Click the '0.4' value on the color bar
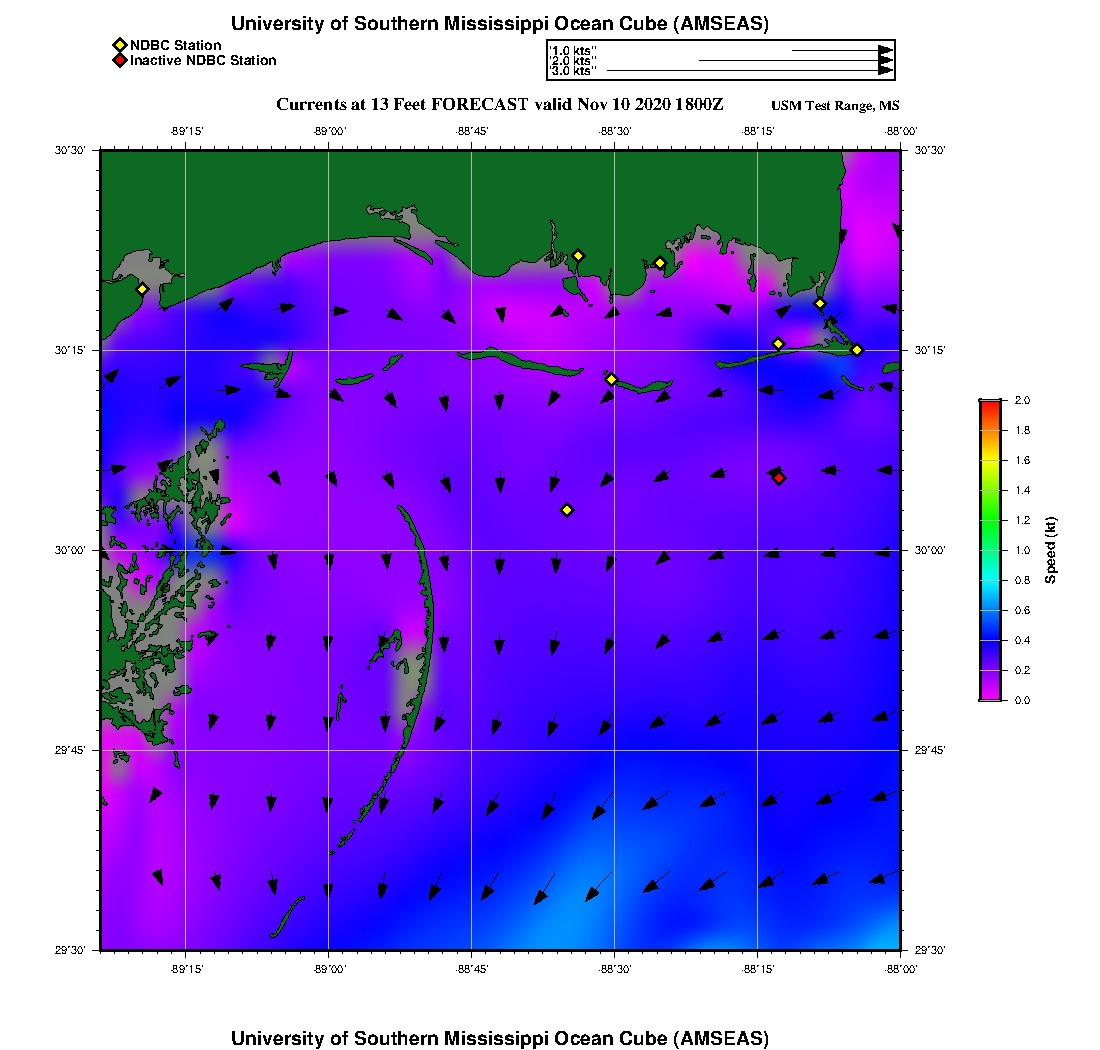 tap(1022, 640)
